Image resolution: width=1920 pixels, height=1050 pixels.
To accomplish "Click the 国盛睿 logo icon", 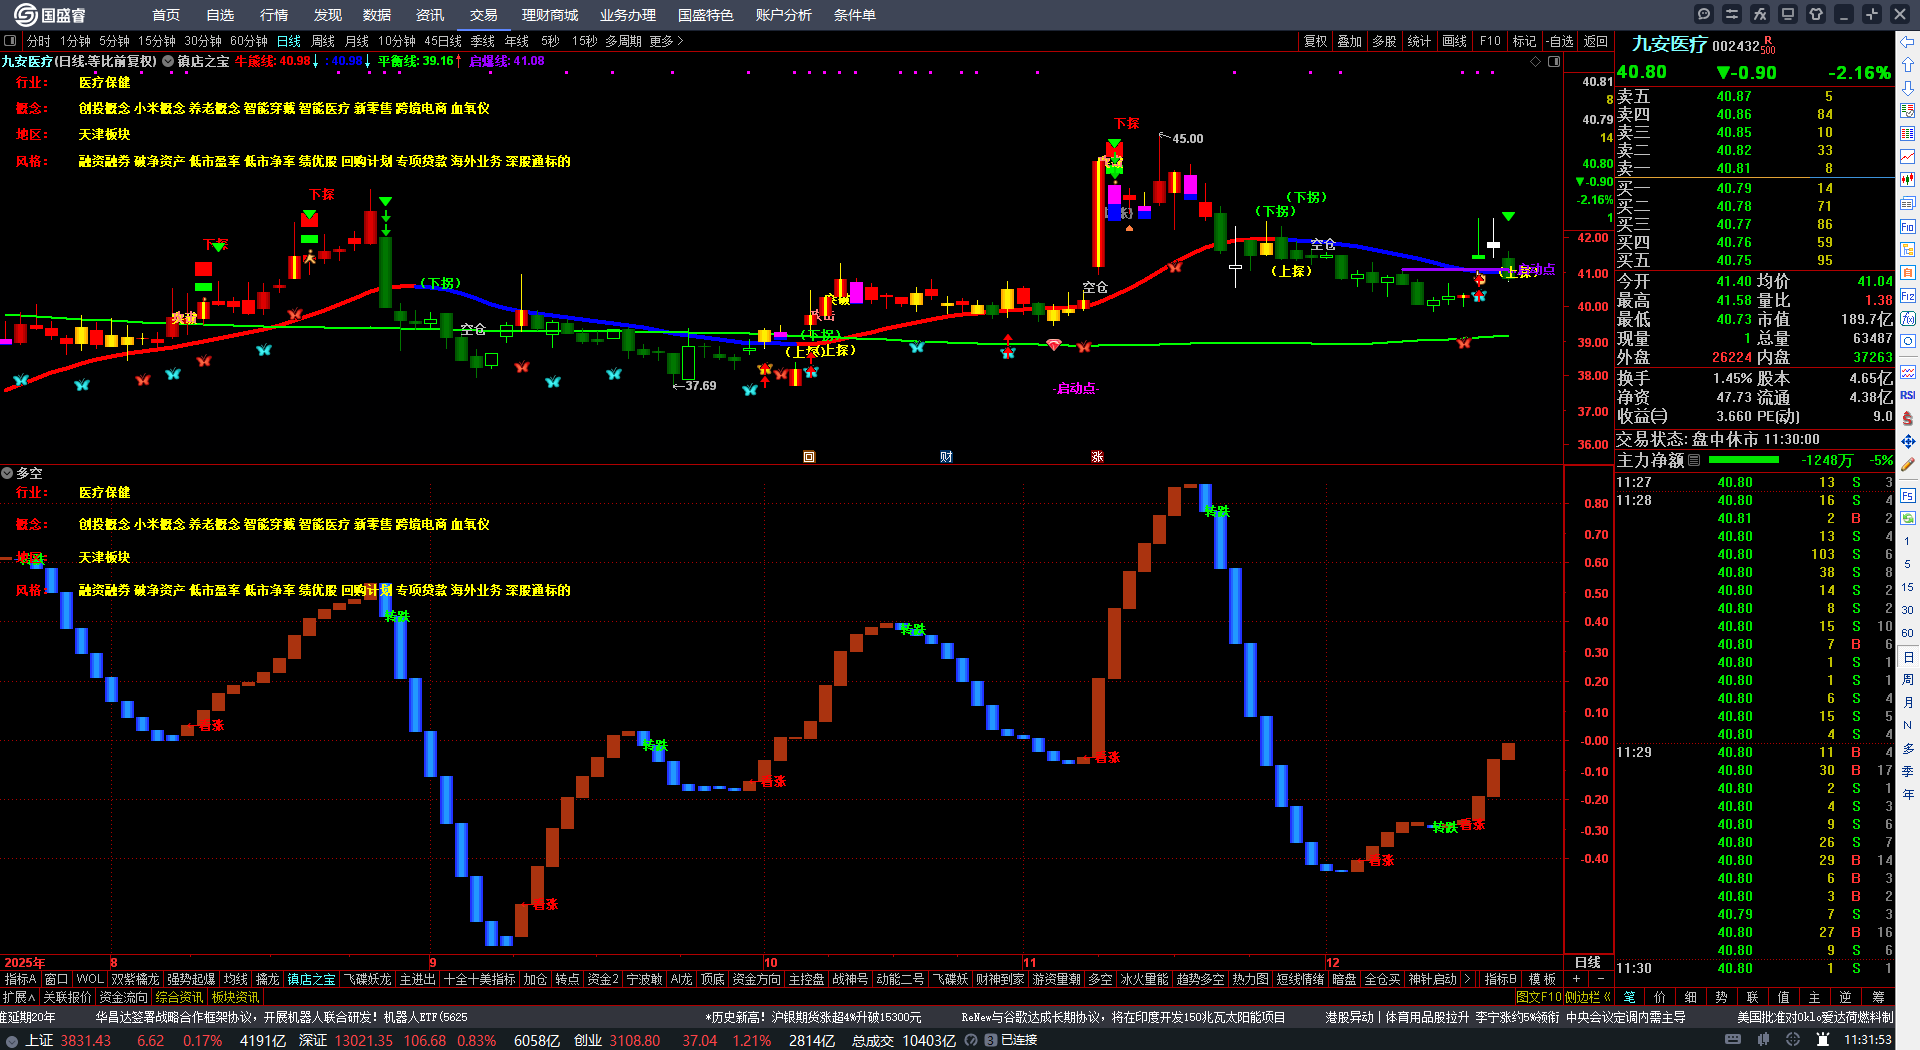I will (x=26, y=14).
